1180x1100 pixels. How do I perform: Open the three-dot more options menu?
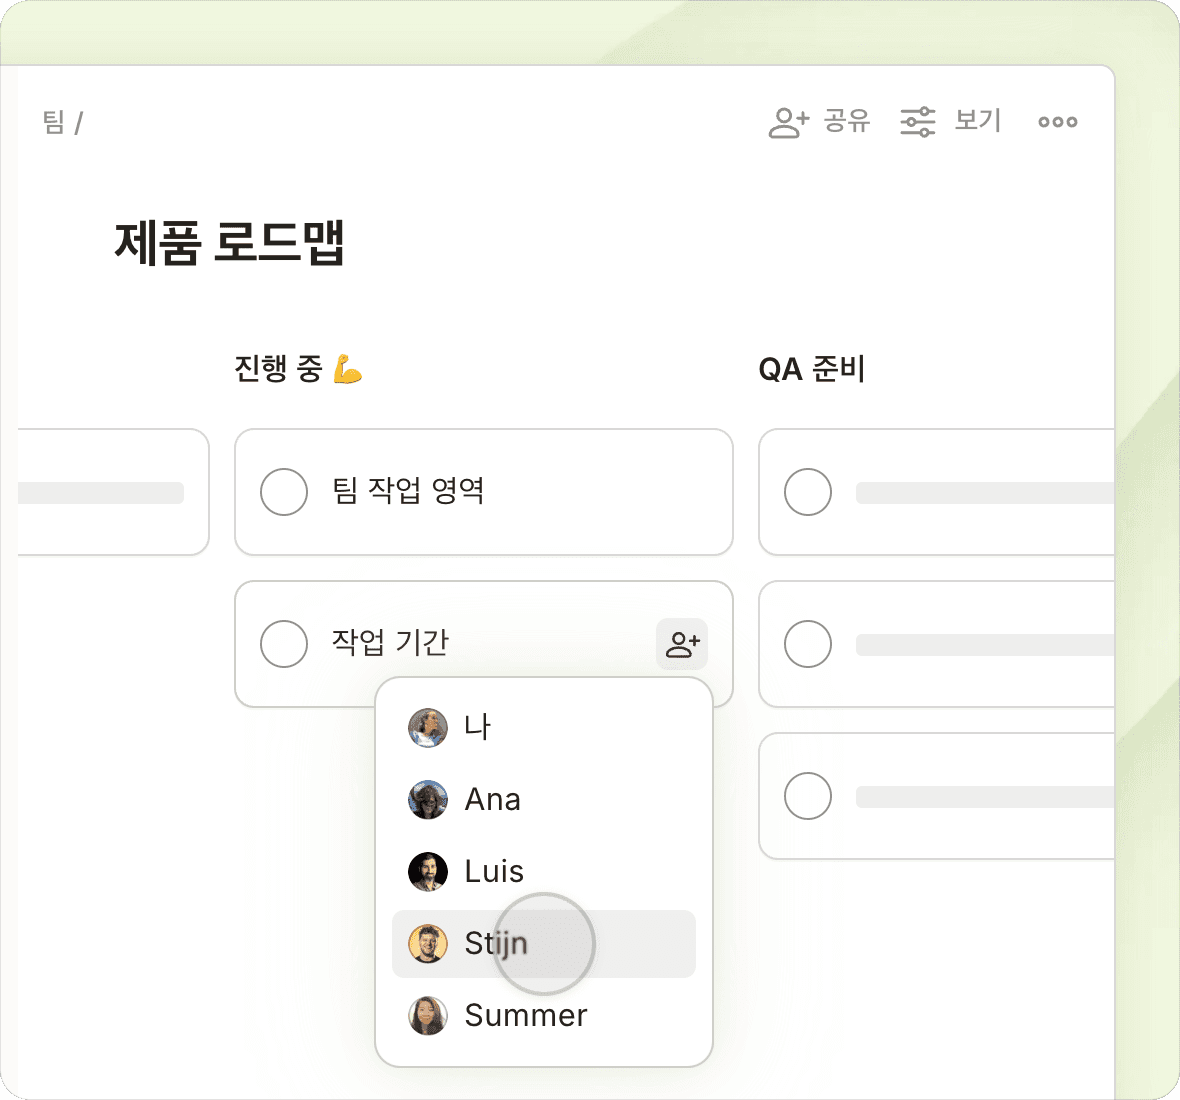(1057, 122)
